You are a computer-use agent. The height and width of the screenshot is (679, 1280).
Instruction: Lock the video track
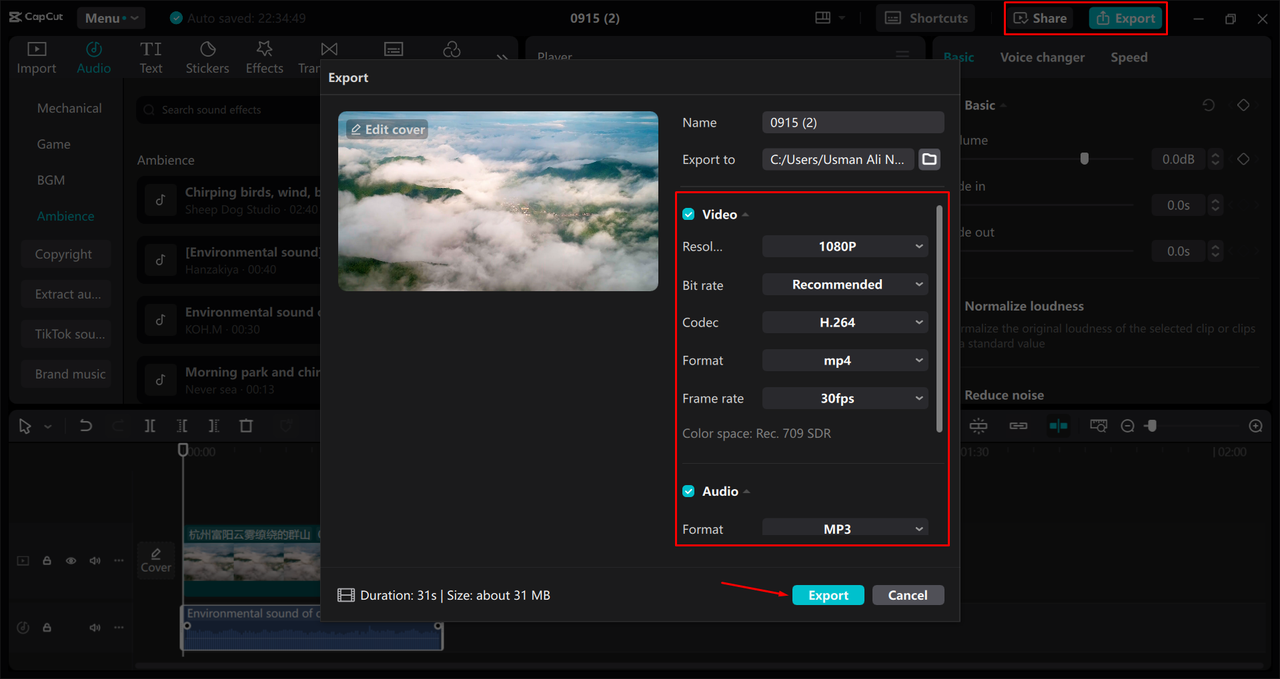coord(47,561)
